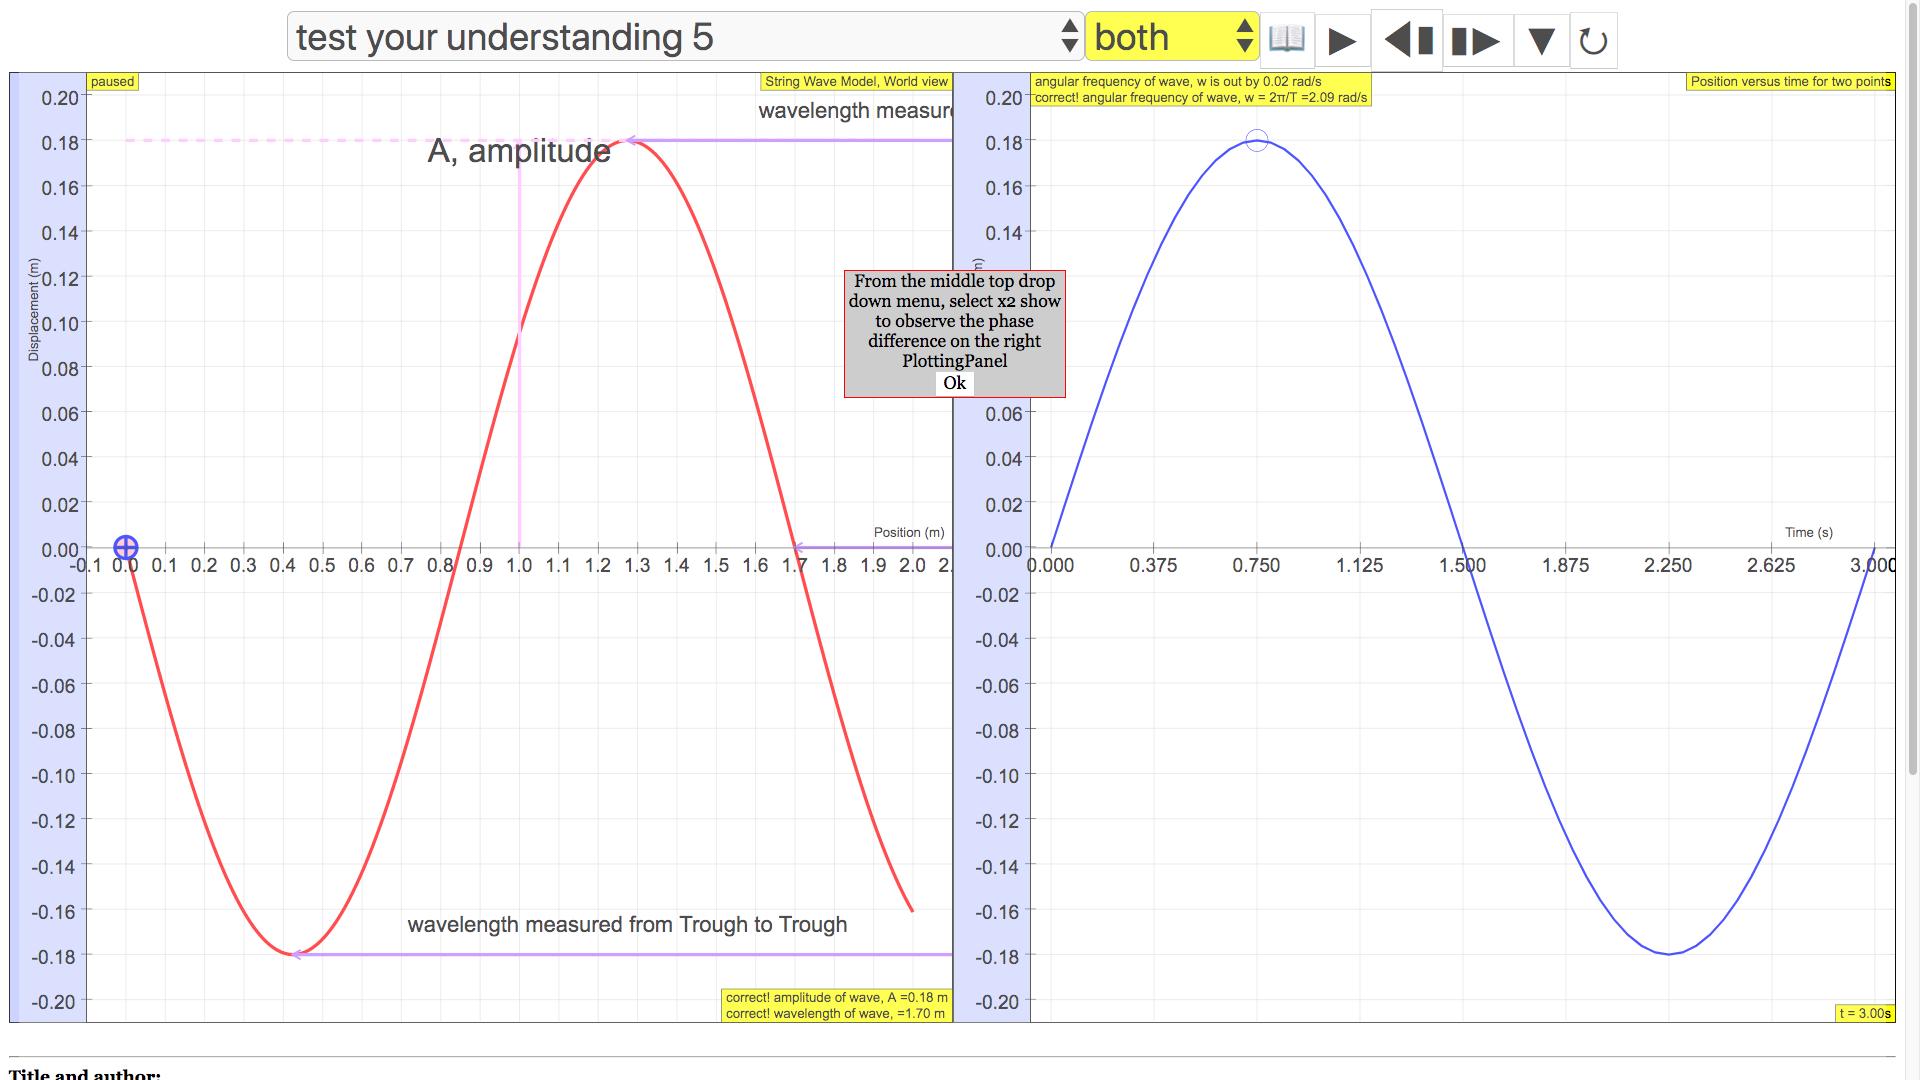Screen dimensions: 1920x1080
Task: Click the 'wavelength measured from Trough to Trough' label
Action: click(x=627, y=924)
